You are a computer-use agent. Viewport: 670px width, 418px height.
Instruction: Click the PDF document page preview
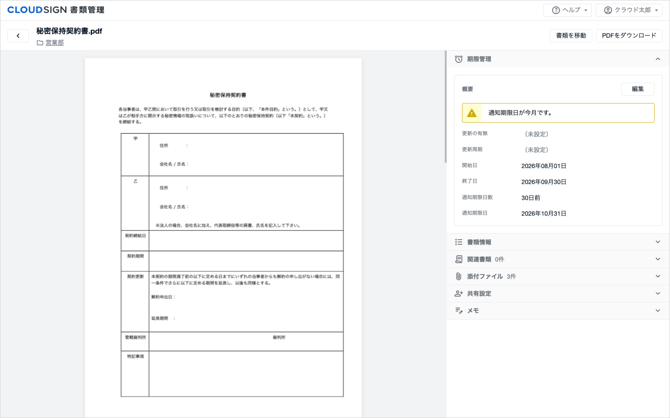click(x=223, y=238)
